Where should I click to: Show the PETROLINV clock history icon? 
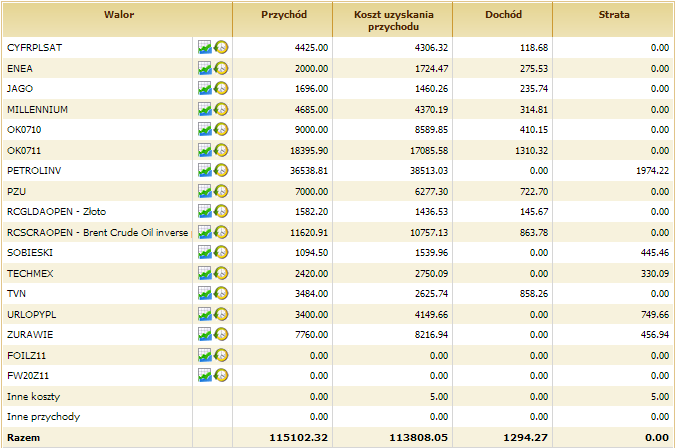click(221, 170)
